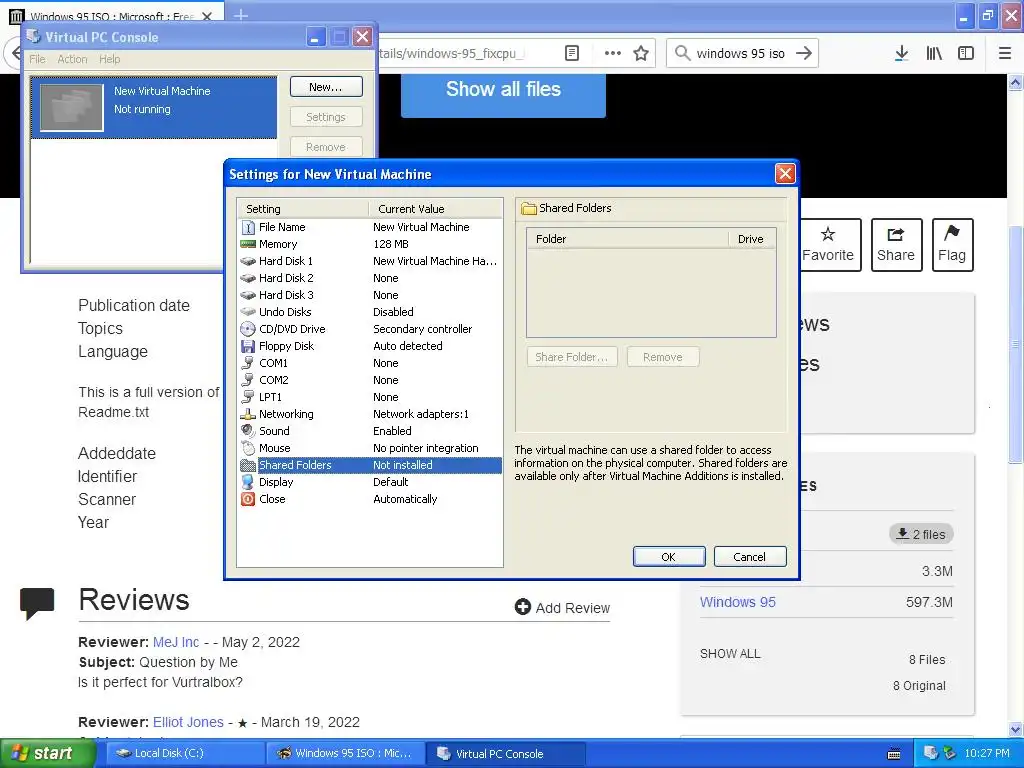Open File menu in Virtual PC Console
The height and width of the screenshot is (768, 1024).
pos(37,59)
